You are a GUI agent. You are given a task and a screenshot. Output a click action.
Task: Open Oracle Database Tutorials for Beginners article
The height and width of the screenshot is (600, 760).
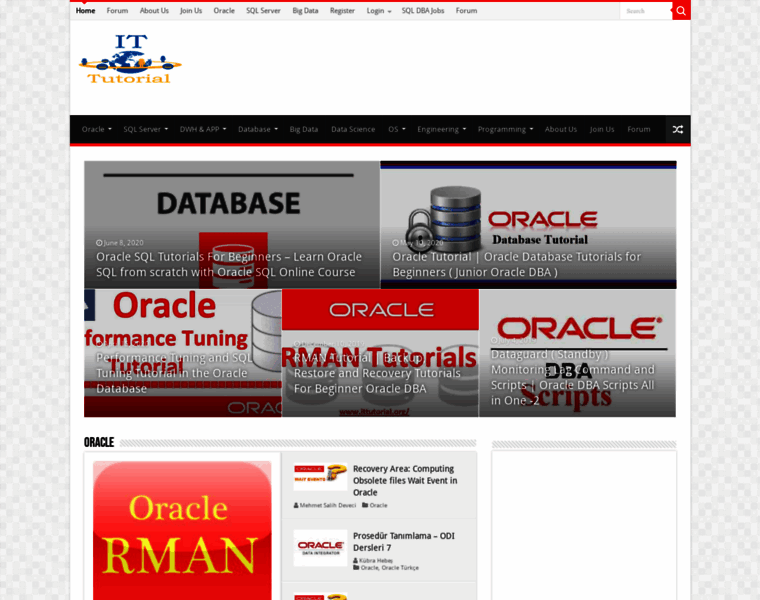(517, 265)
